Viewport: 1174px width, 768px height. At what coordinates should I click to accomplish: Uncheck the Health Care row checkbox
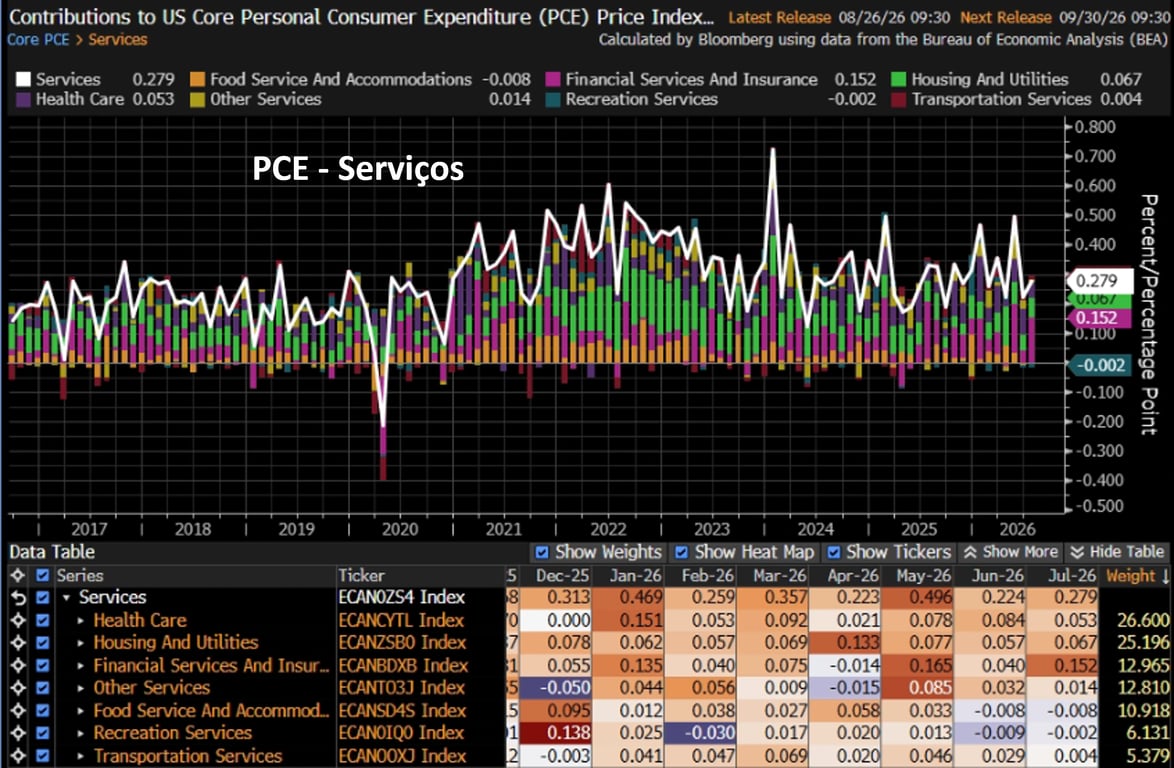click(43, 620)
